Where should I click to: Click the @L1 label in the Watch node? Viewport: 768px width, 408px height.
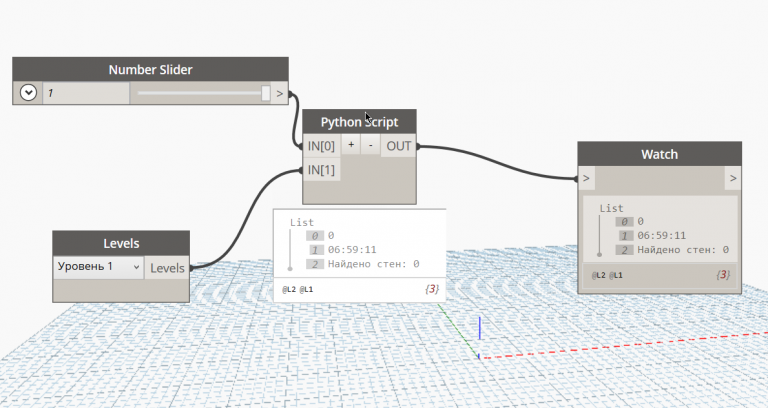pyautogui.click(x=616, y=275)
